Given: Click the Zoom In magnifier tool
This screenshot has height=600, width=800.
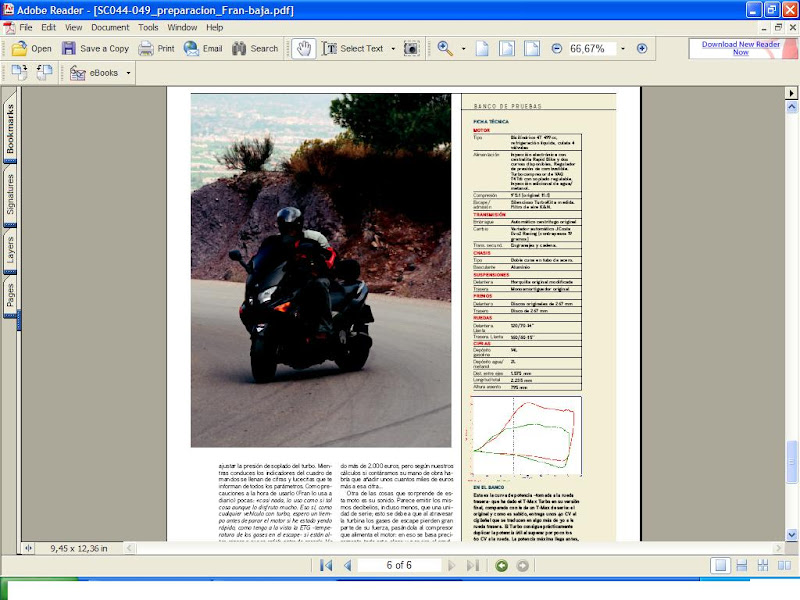Looking at the screenshot, I should pyautogui.click(x=445, y=48).
